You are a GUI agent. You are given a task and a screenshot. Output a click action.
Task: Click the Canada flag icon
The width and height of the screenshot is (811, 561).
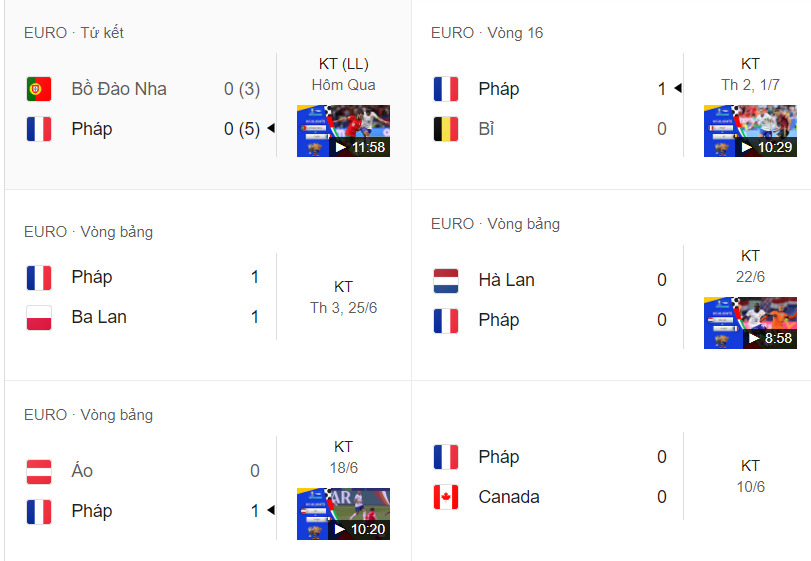coord(446,497)
